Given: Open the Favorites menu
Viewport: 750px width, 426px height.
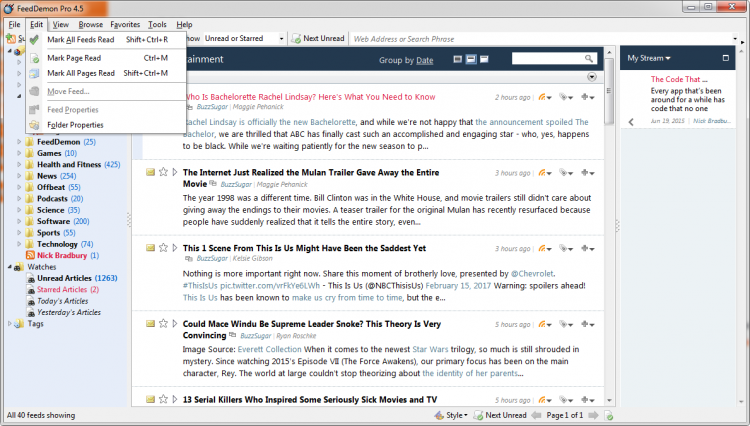Looking at the screenshot, I should [x=125, y=24].
